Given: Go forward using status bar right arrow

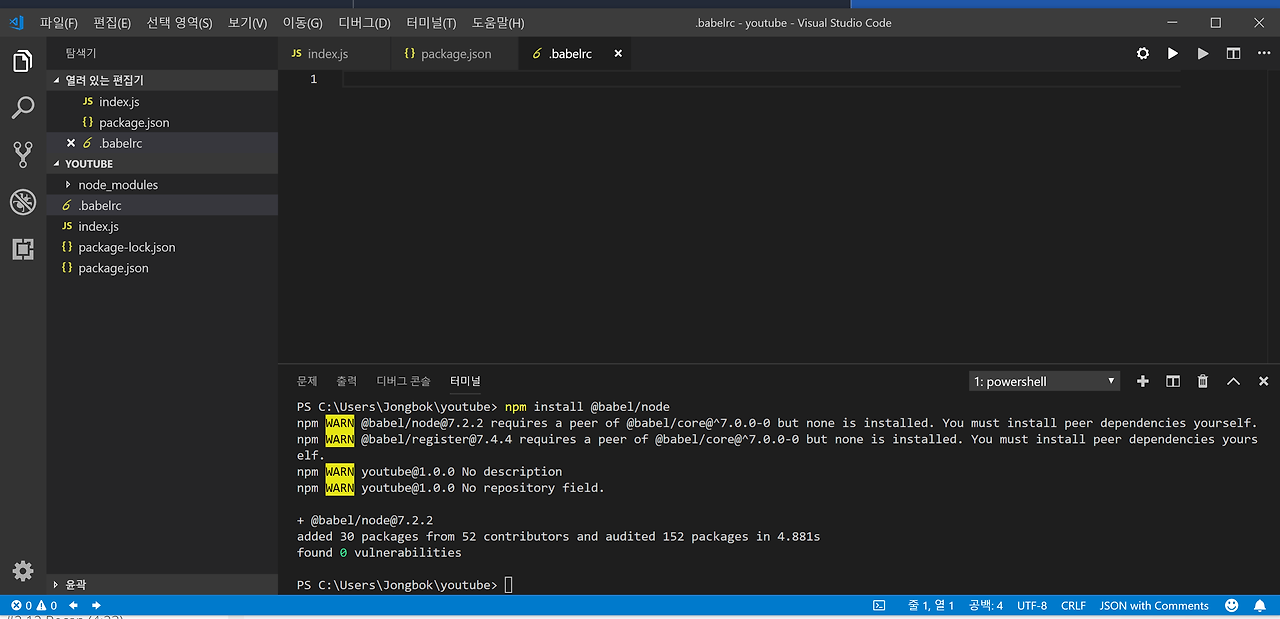Looking at the screenshot, I should (x=97, y=606).
